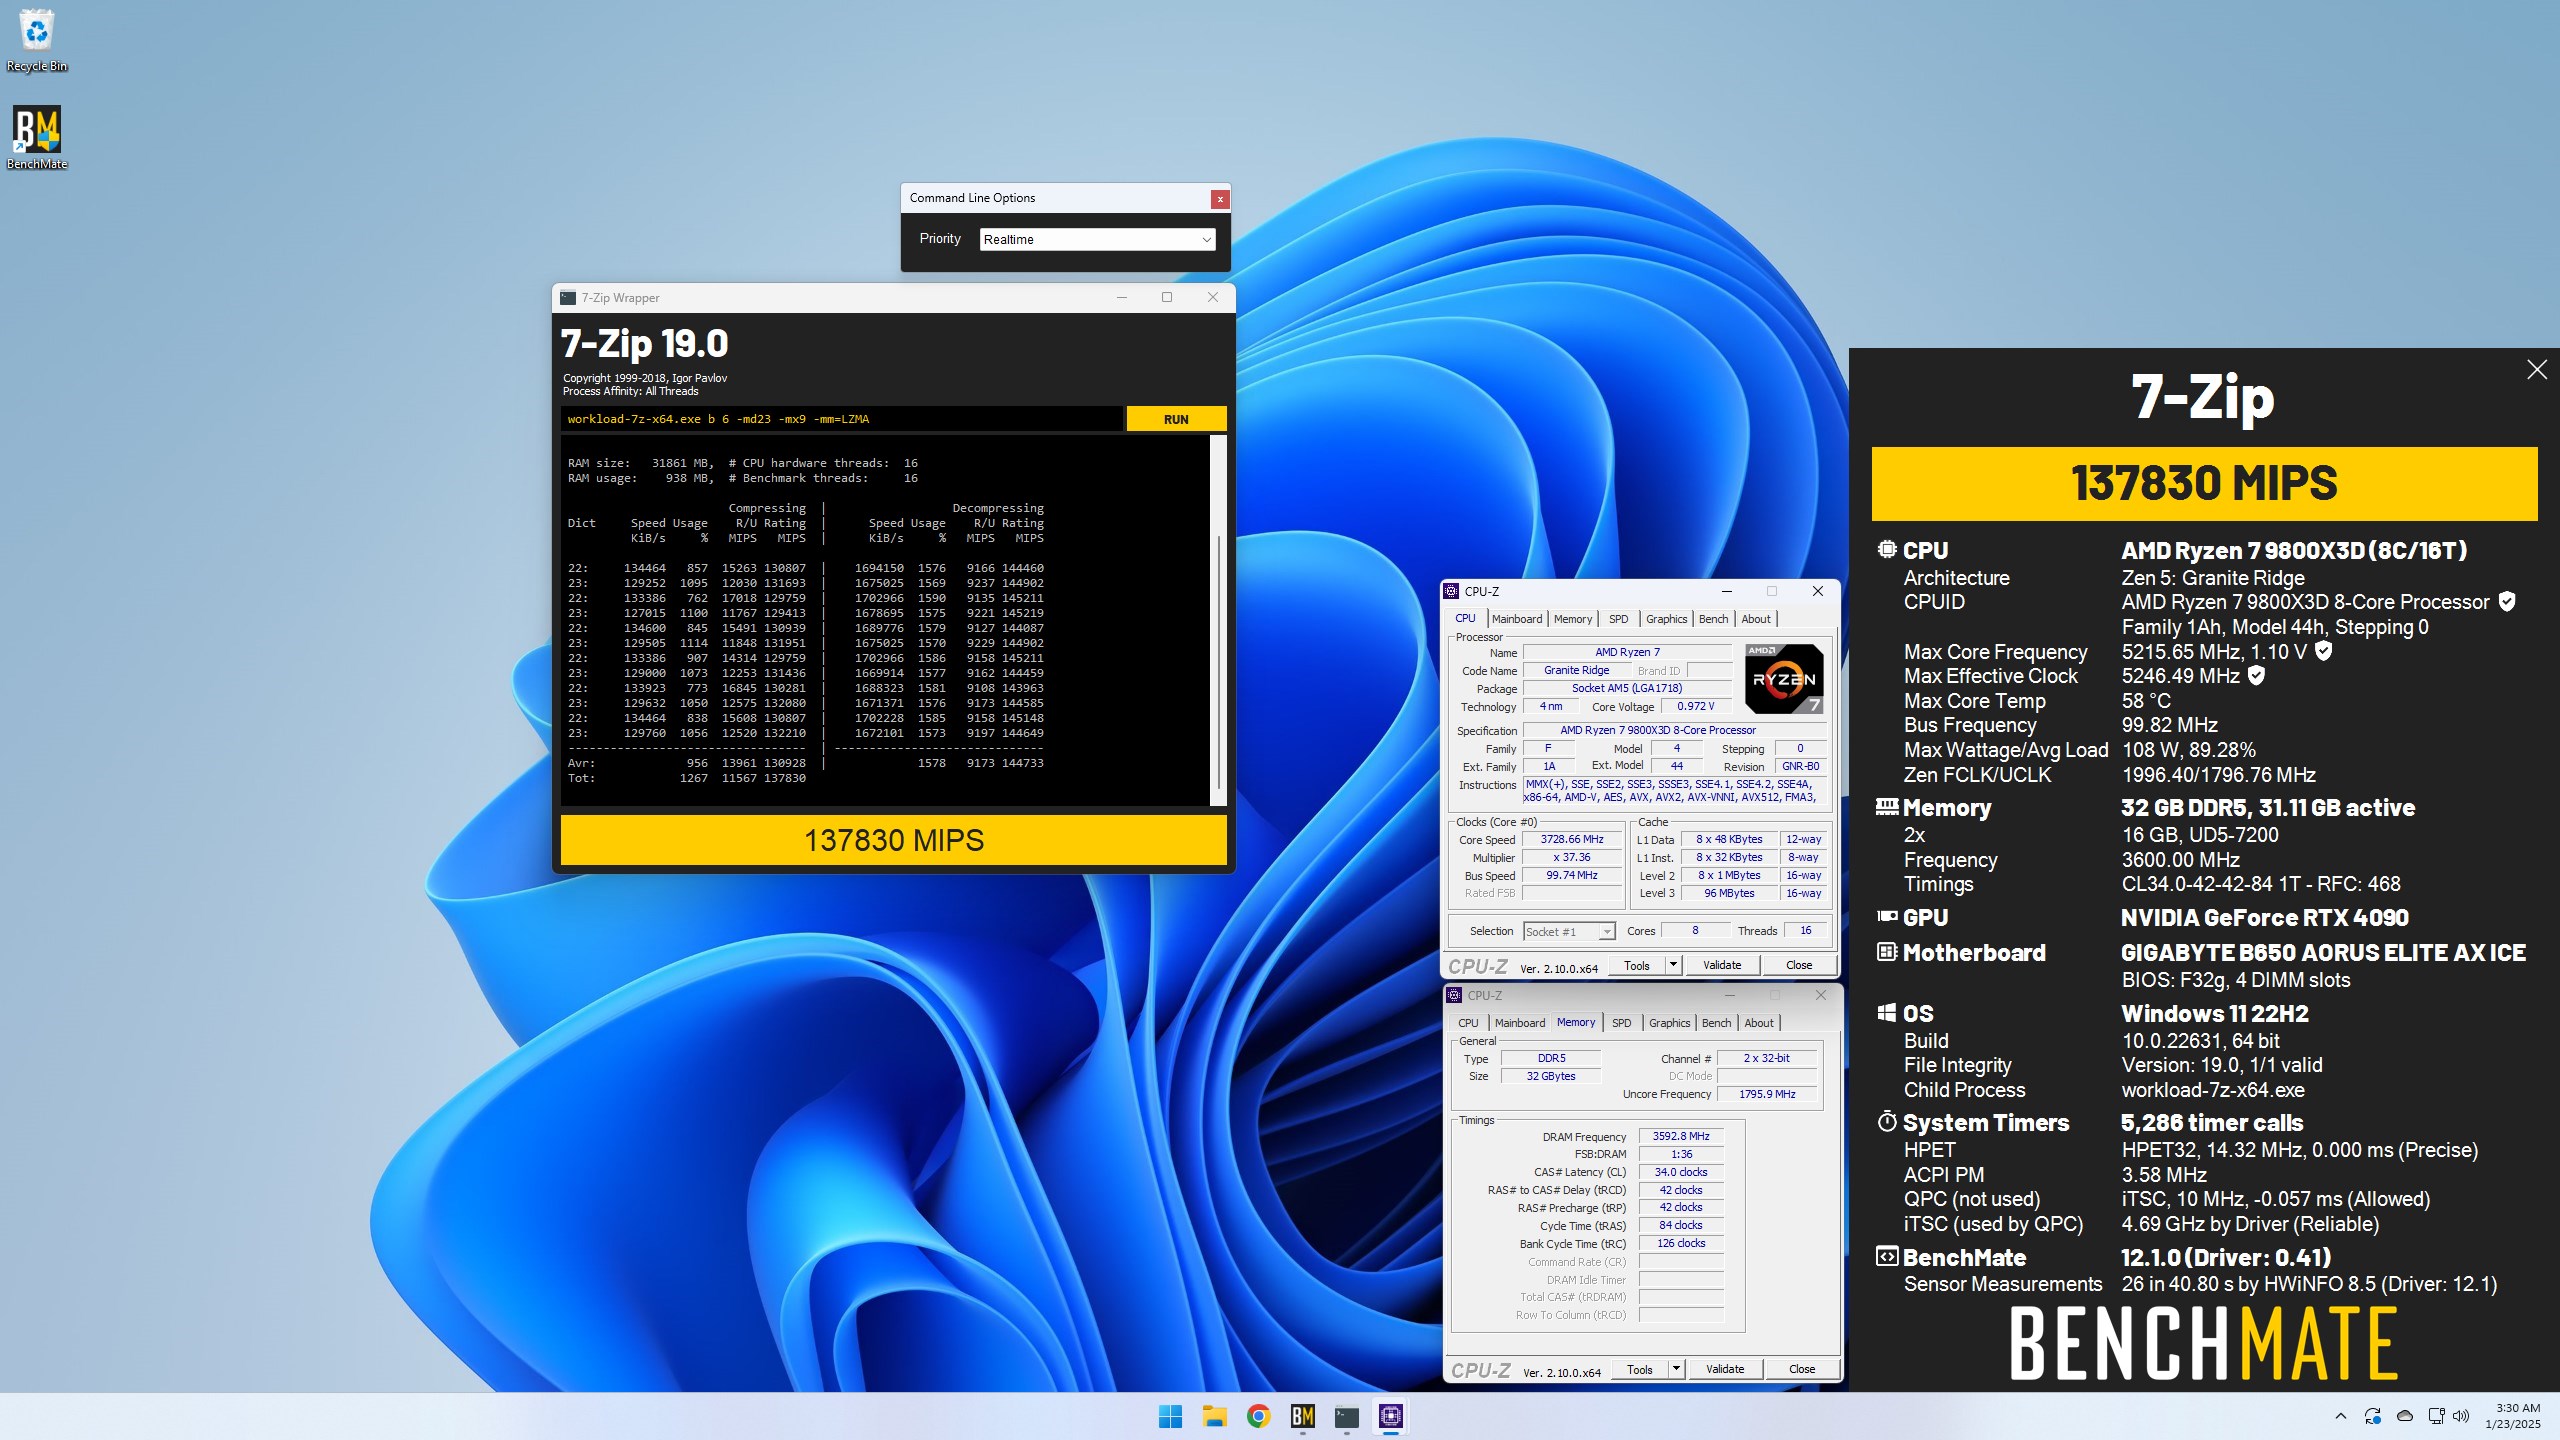Click Tools button in upper CPU-Z

click(1636, 965)
